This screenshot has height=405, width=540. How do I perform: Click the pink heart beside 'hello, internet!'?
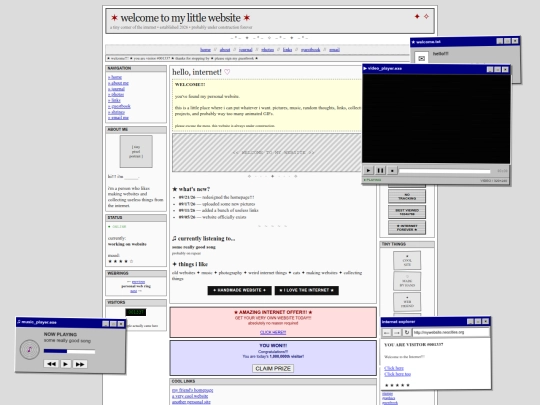coord(227,72)
